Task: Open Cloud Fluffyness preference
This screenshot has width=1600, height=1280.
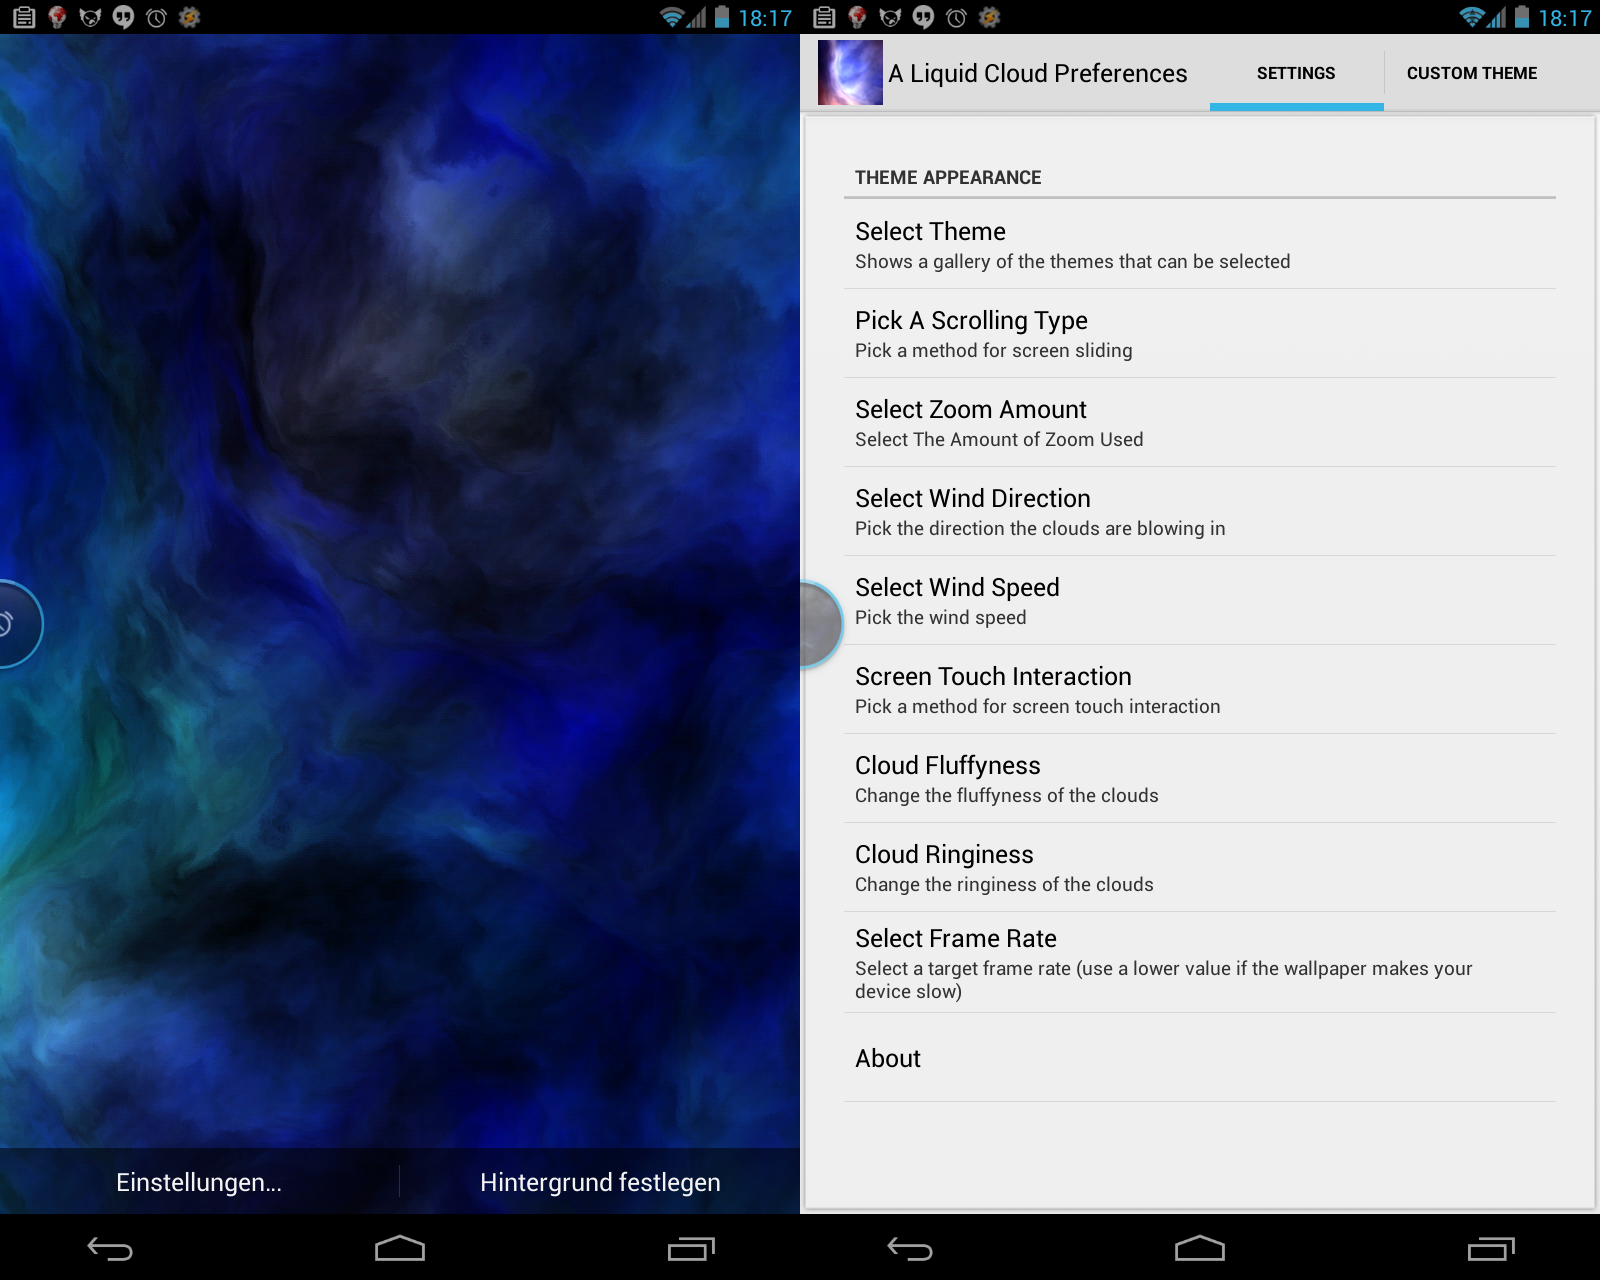Action: click(x=1200, y=779)
